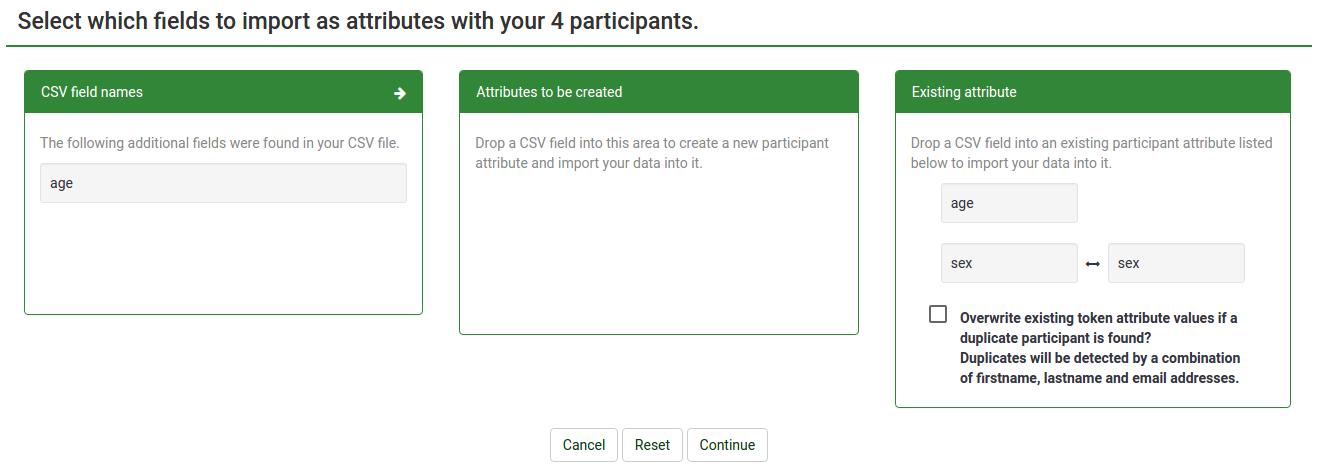Click the double-arrow link icon between sex fields
The height and width of the screenshot is (473, 1322).
[x=1093, y=264]
